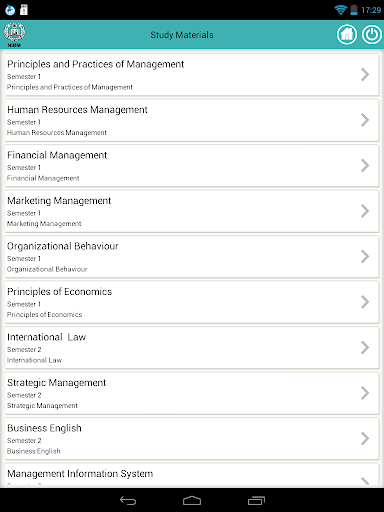Expand chevron for Marketing Management
The height and width of the screenshot is (512, 384).
[x=365, y=211]
